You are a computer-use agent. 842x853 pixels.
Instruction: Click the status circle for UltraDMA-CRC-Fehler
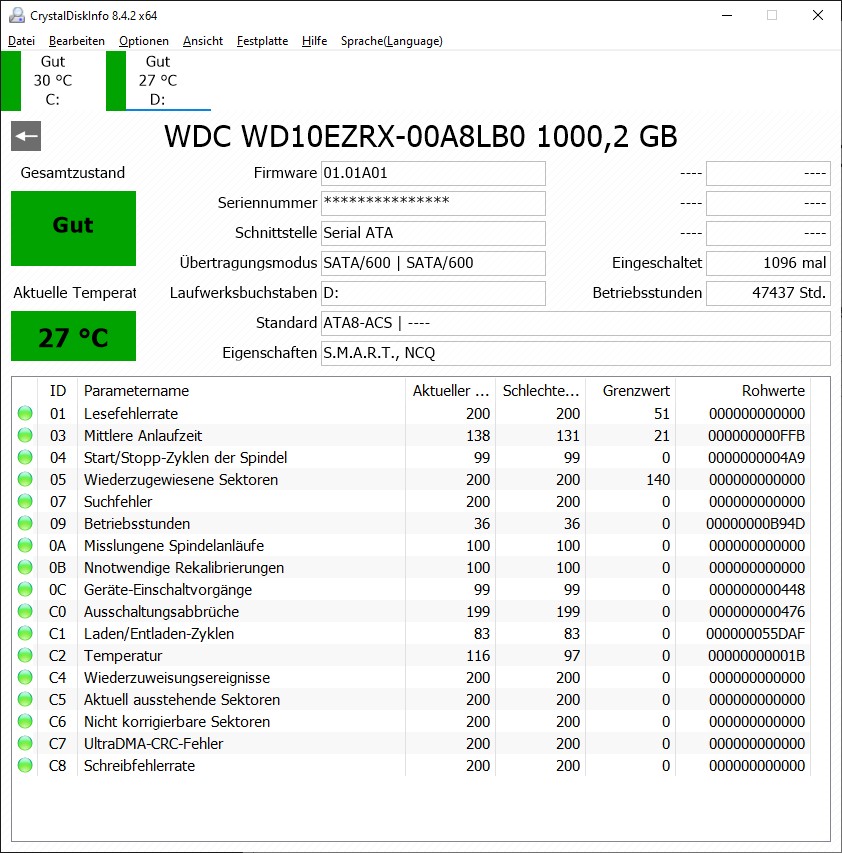pyautogui.click(x=25, y=744)
